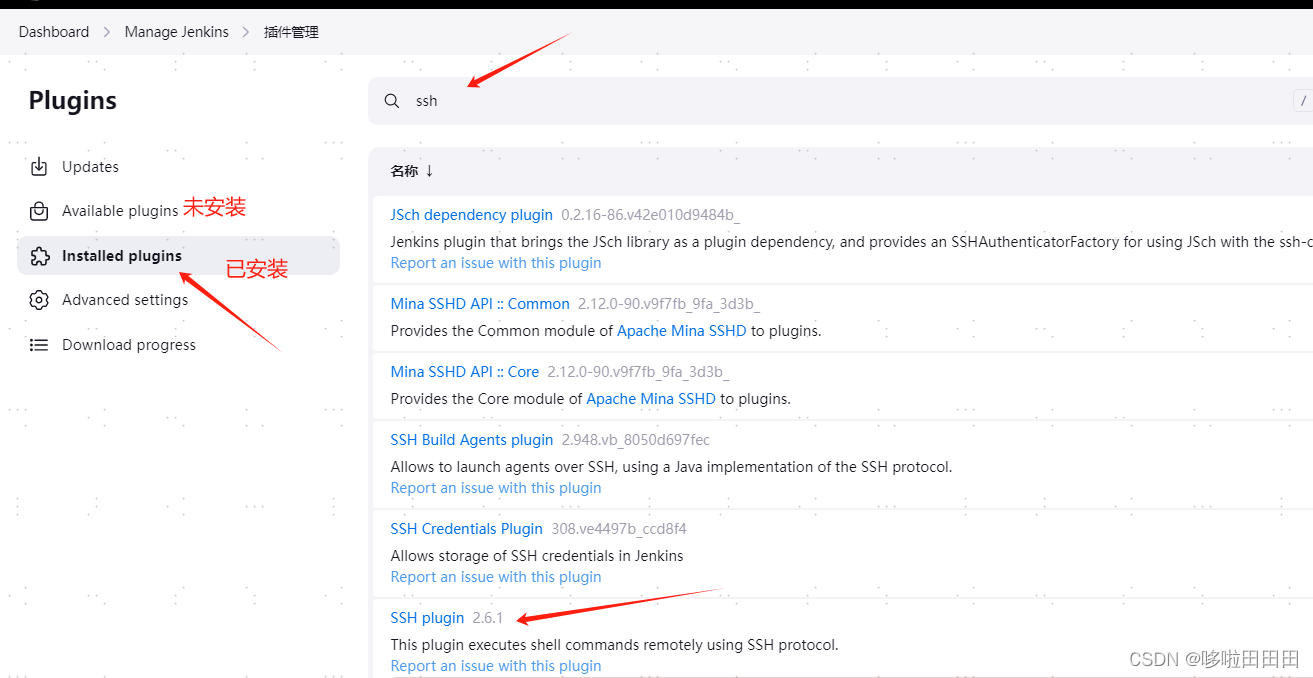Open Manage Jenkins from breadcrumb

pos(176,31)
